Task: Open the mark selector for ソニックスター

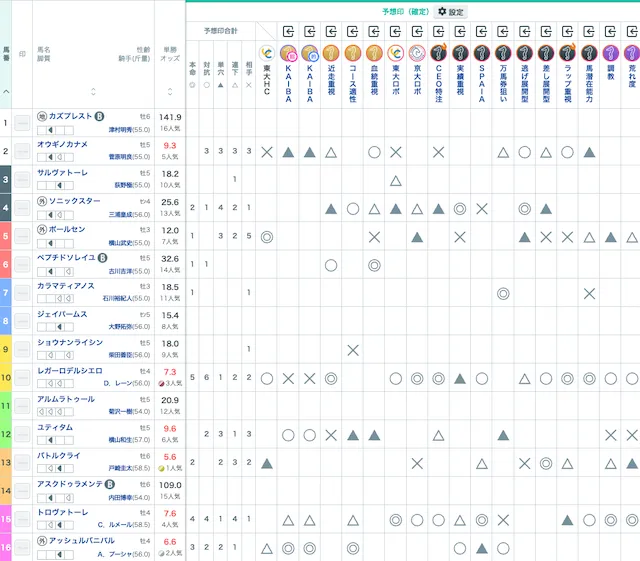Action: [x=22, y=208]
